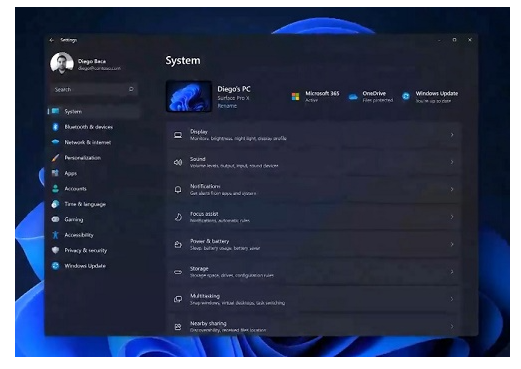Click the settings Search field
The width and height of the screenshot is (521, 369).
[94, 89]
